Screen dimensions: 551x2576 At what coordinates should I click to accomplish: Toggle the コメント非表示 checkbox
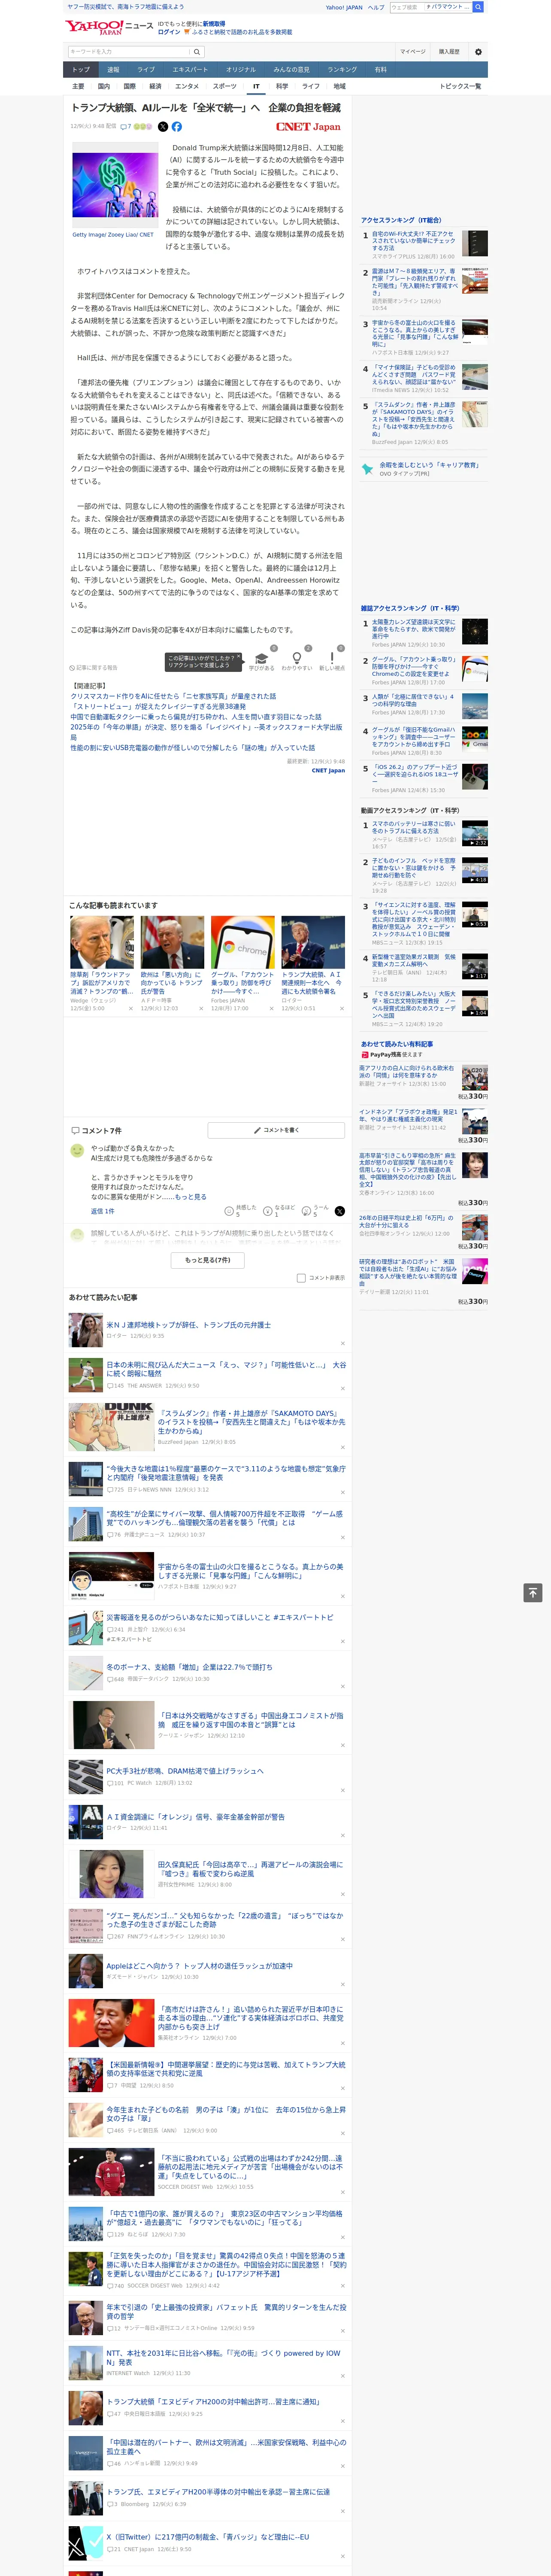click(x=301, y=1278)
